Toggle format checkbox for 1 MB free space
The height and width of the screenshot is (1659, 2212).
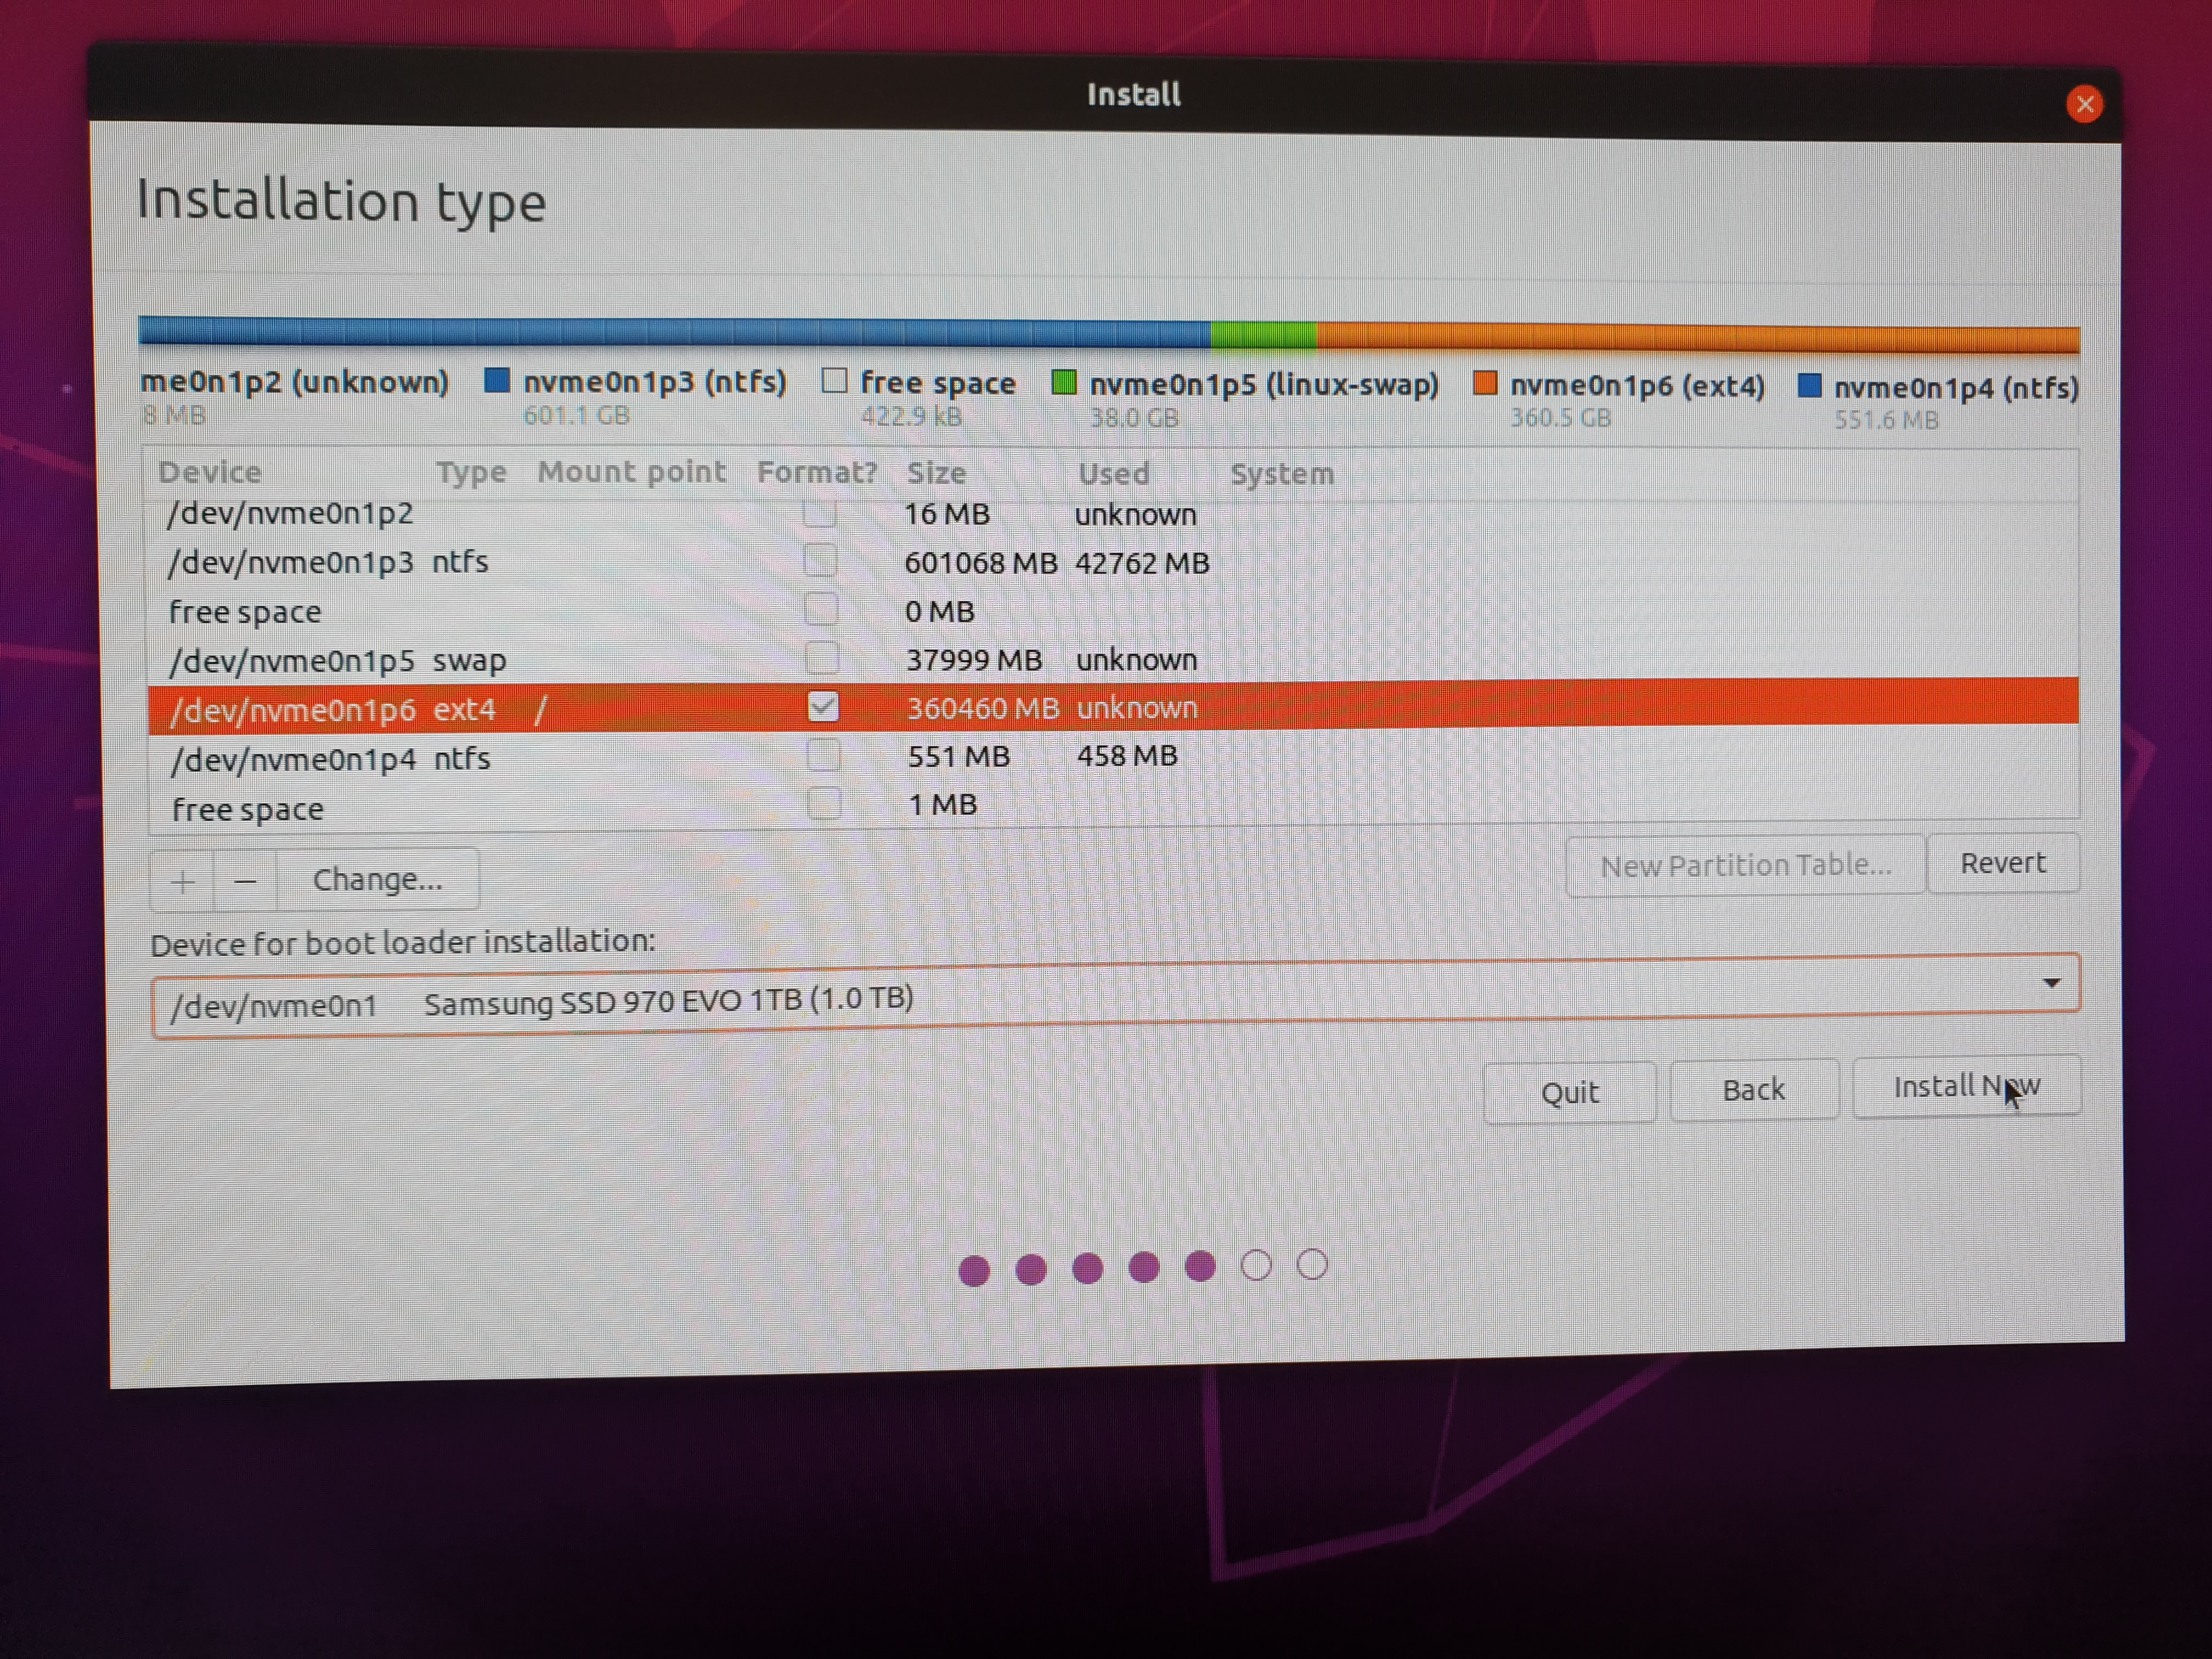[825, 804]
